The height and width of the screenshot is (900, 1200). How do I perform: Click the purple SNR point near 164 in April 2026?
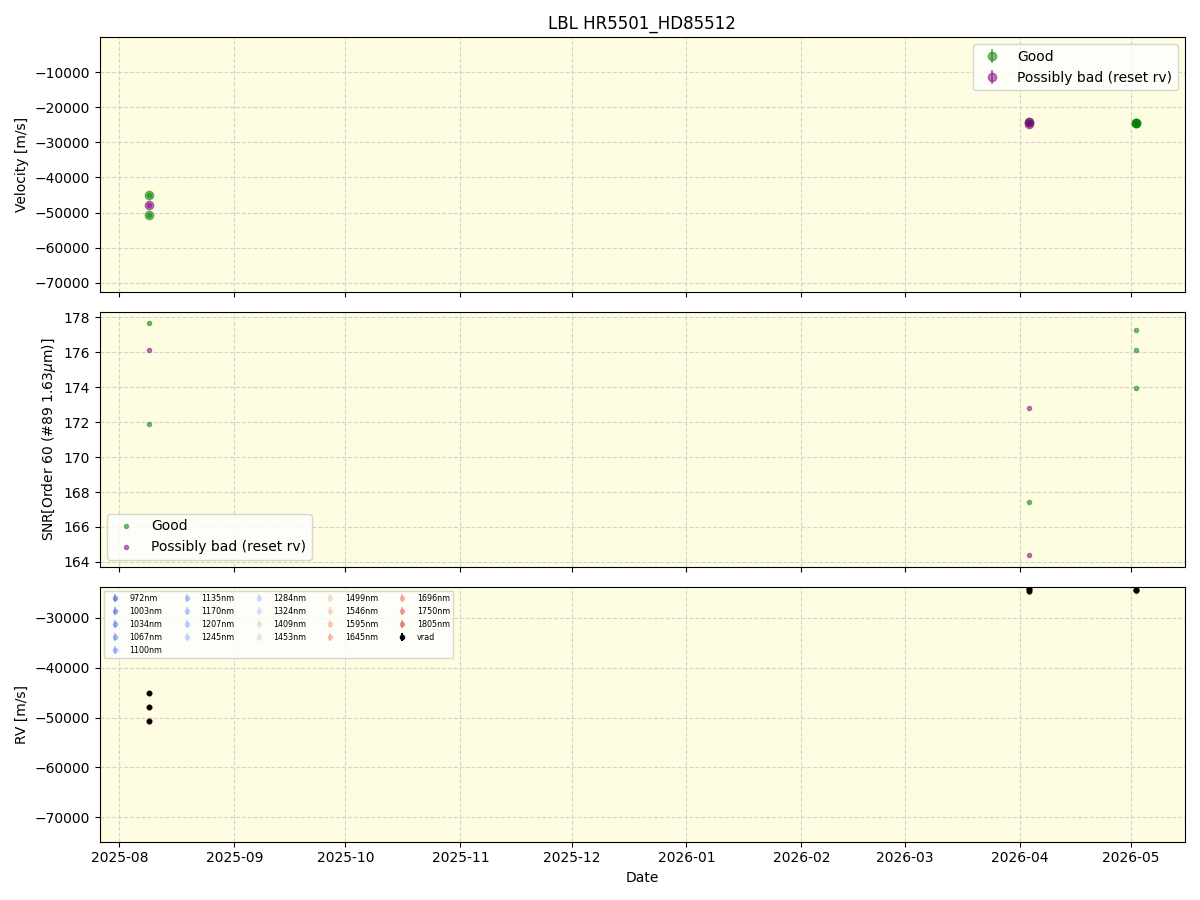[x=1029, y=555]
